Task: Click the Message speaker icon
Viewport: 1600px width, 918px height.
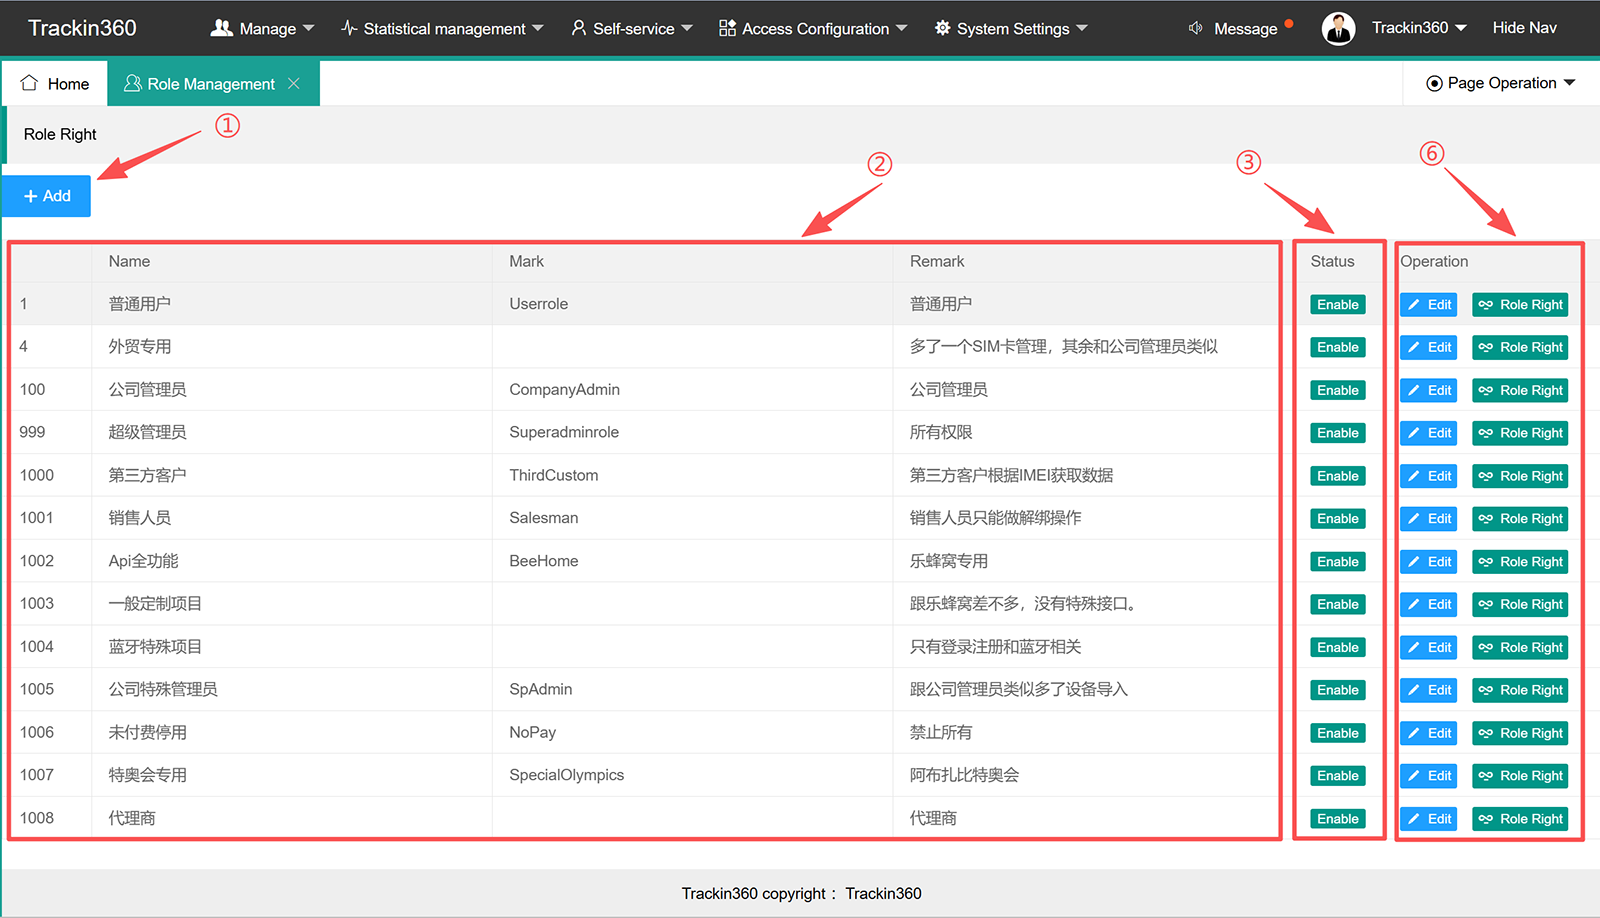Action: pos(1195,28)
